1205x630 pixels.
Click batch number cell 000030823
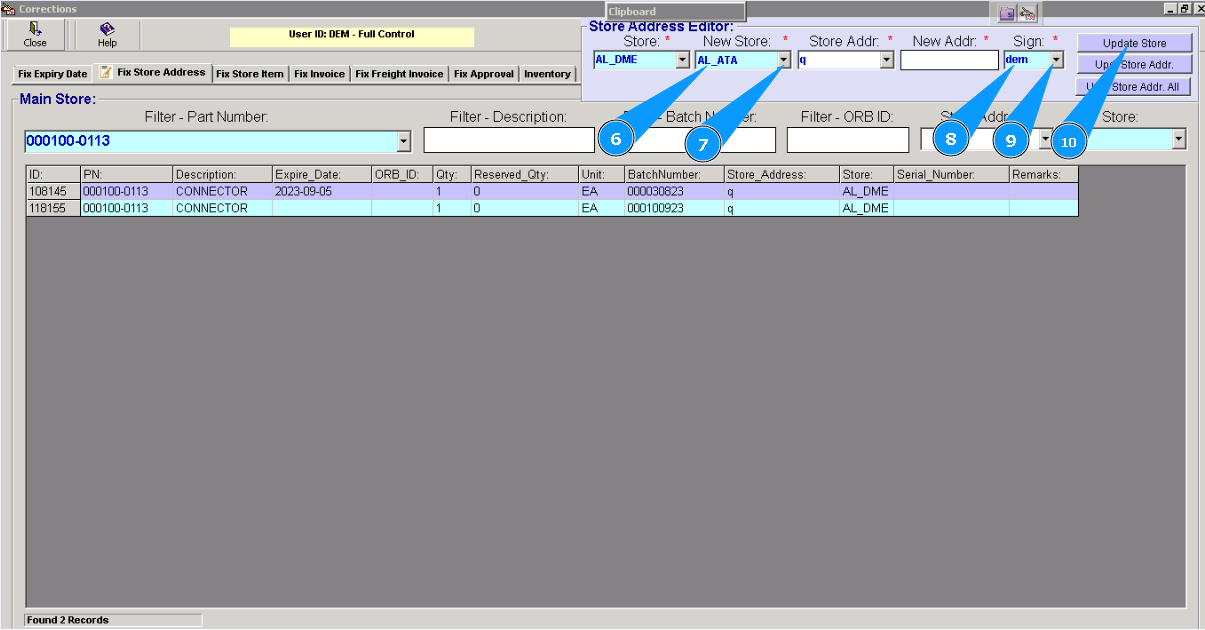click(674, 191)
